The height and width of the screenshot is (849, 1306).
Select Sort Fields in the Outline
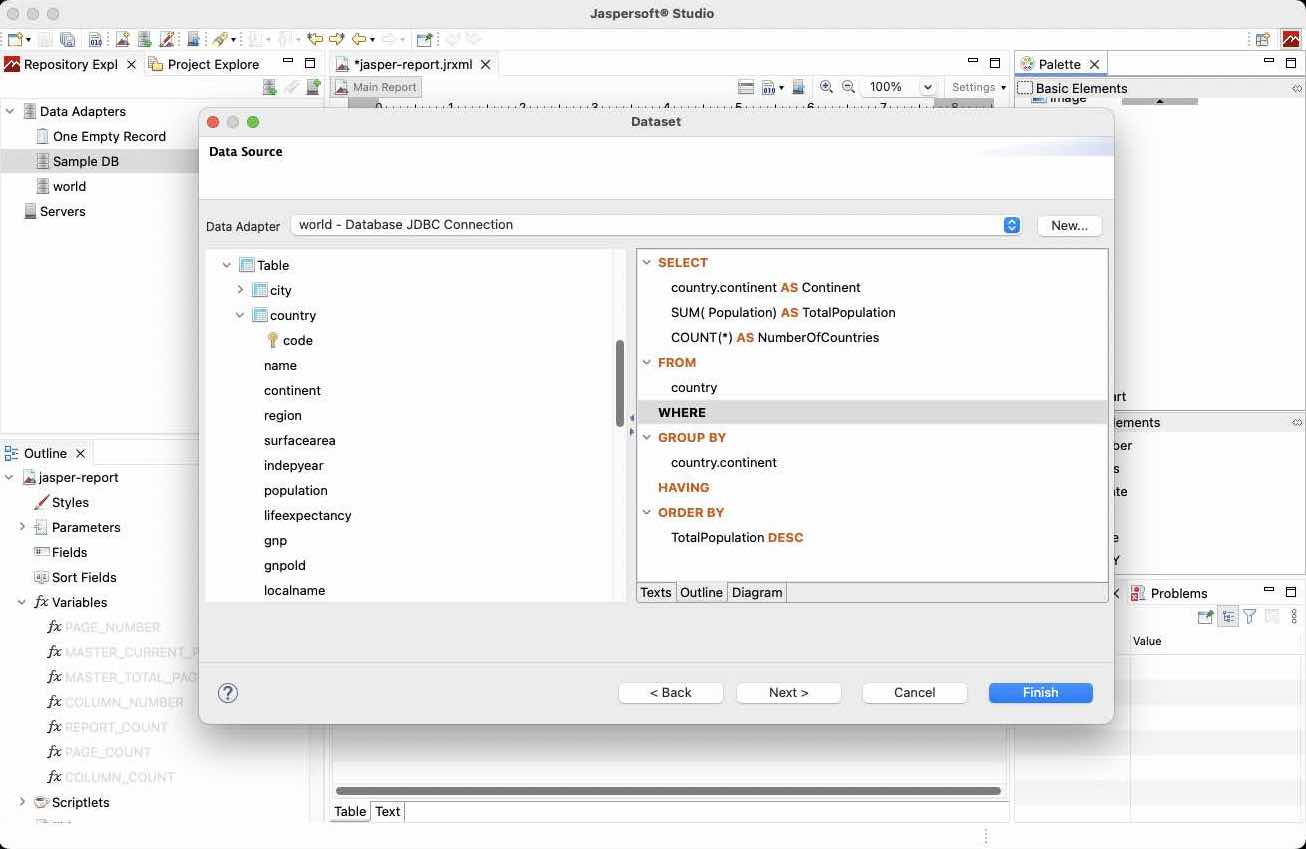pyautogui.click(x=84, y=577)
